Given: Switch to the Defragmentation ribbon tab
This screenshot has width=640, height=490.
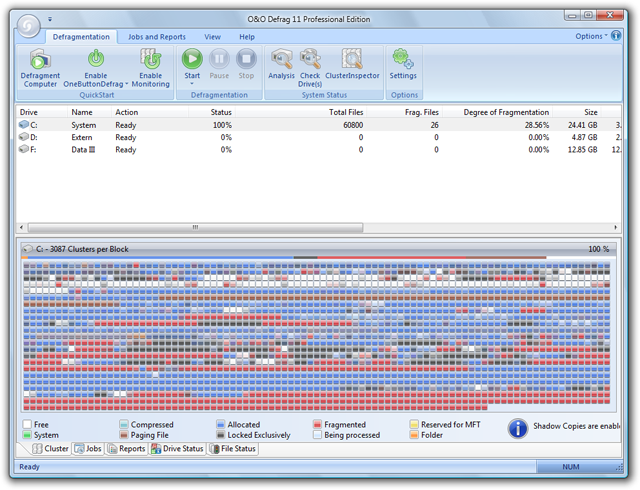Looking at the screenshot, I should (x=81, y=37).
